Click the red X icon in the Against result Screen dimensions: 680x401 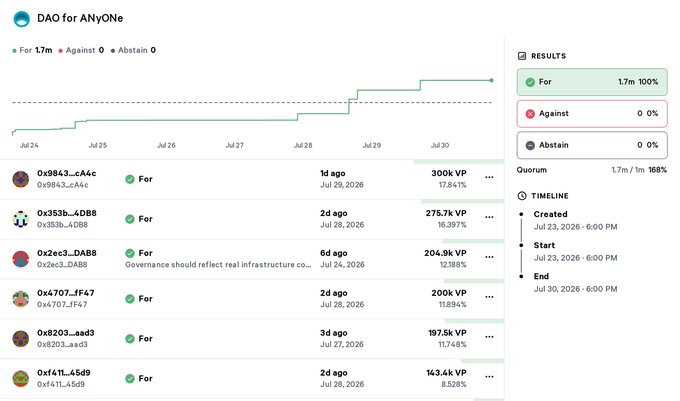tap(530, 114)
